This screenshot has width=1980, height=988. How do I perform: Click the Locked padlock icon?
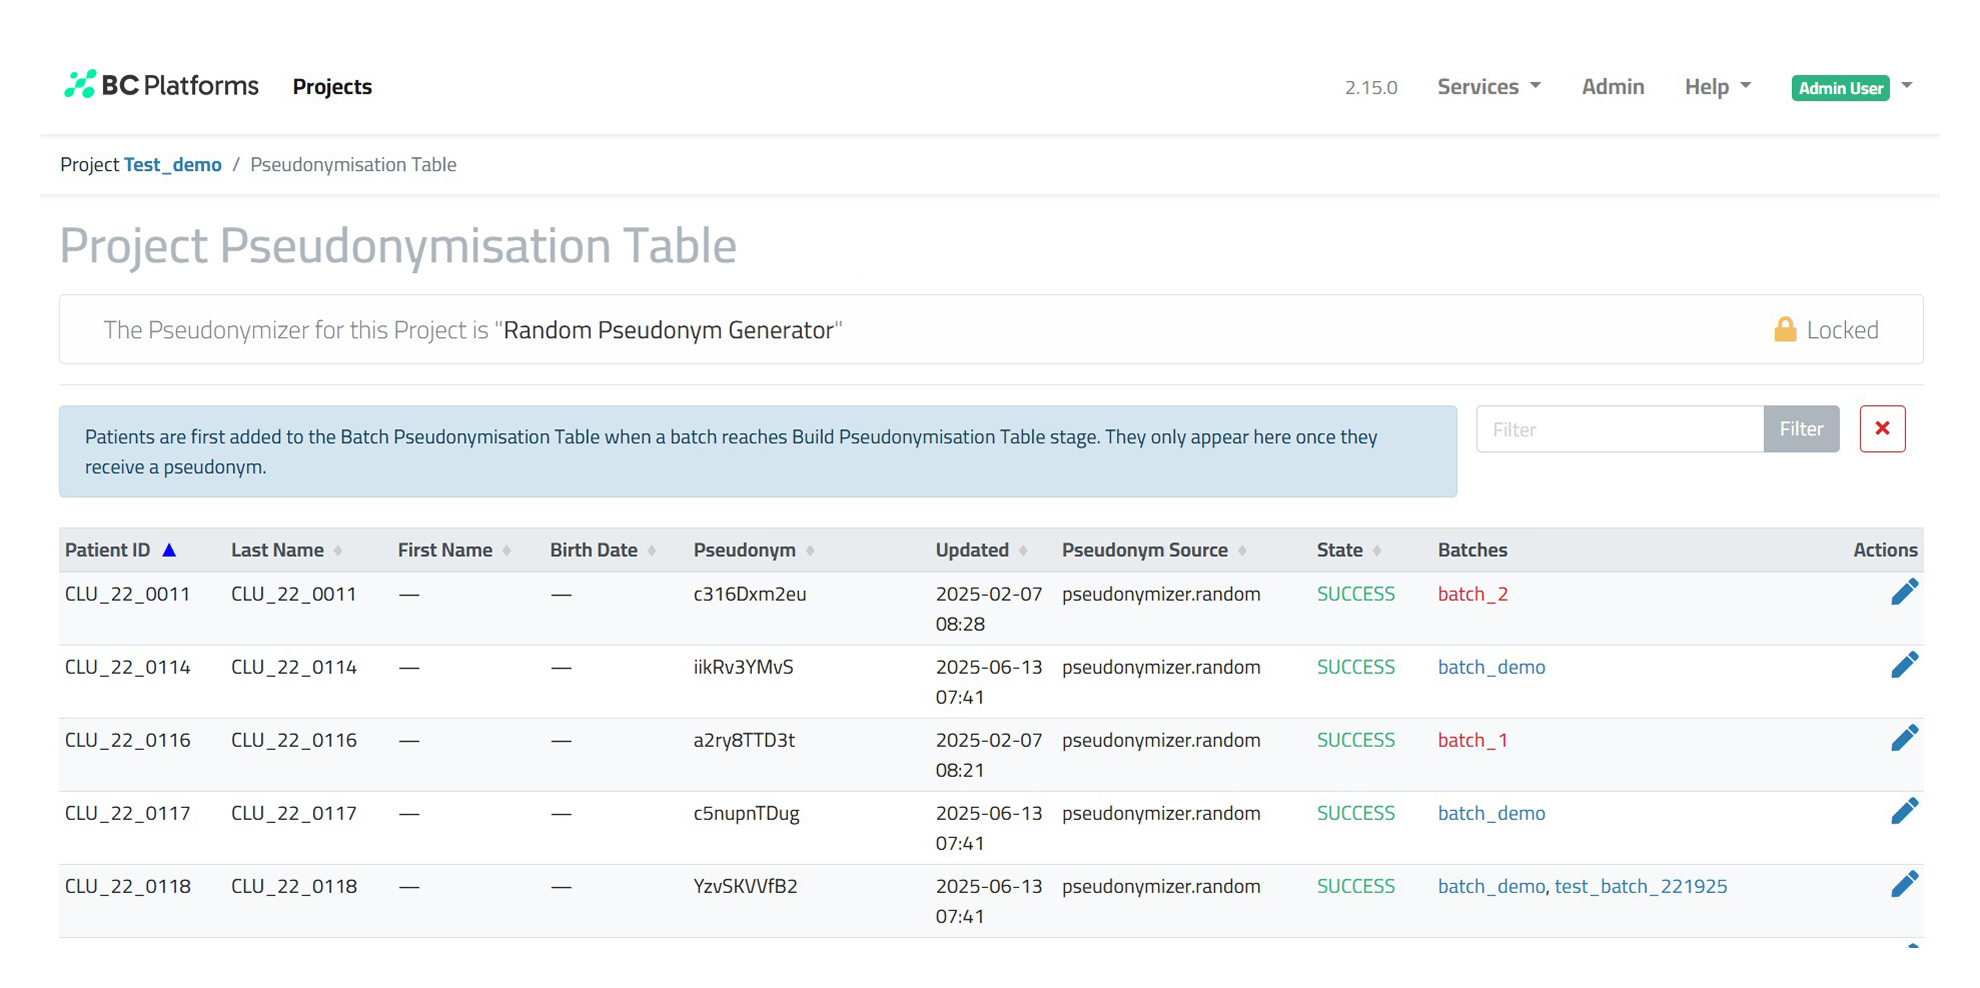coord(1785,330)
